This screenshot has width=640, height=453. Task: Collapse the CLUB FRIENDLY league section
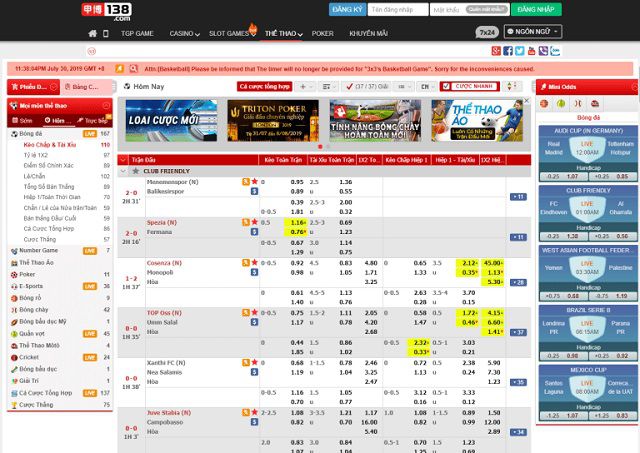point(123,171)
